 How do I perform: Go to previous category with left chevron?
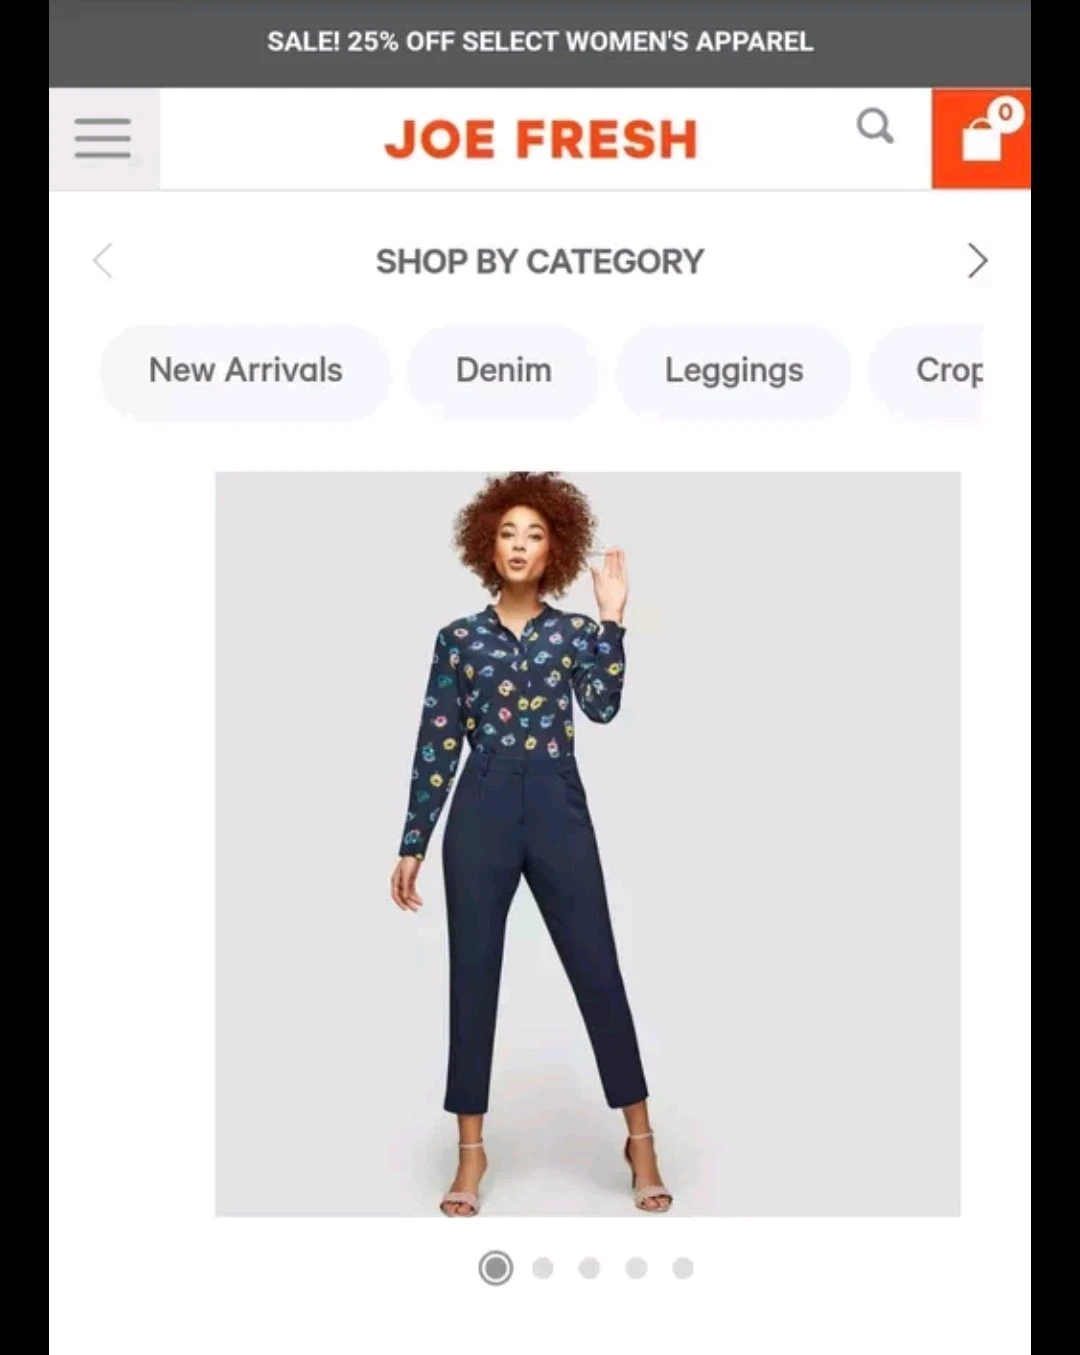(102, 261)
